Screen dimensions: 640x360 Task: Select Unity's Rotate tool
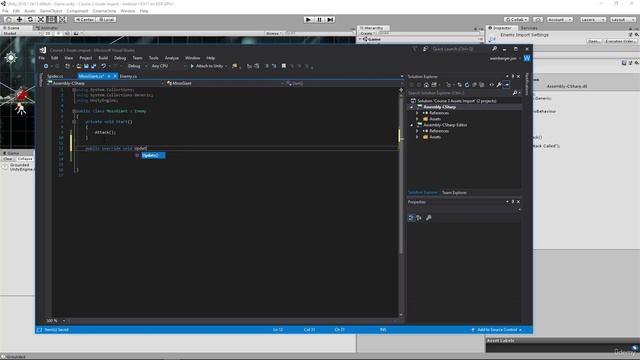[x=30, y=20]
